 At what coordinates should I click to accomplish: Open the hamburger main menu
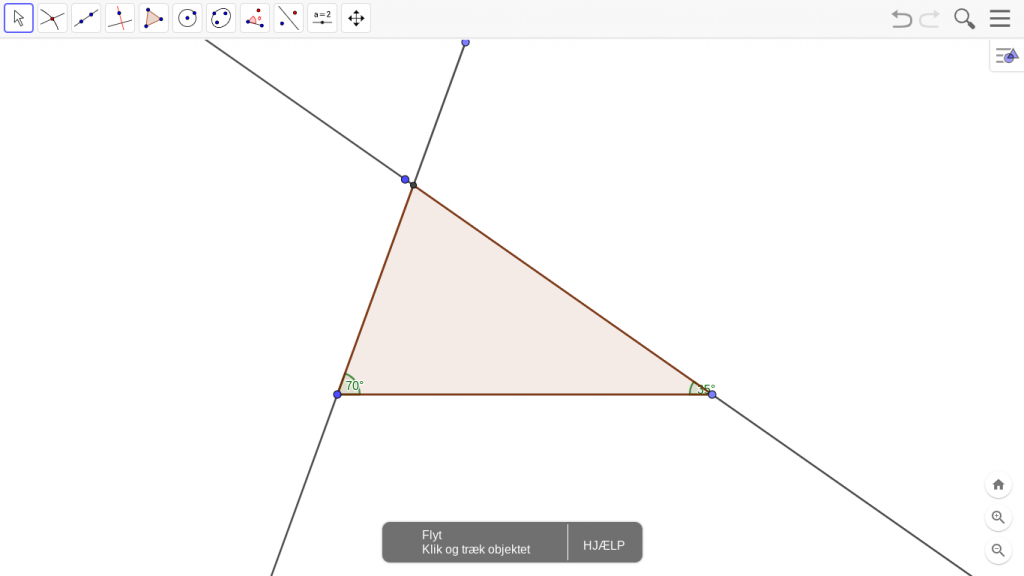pyautogui.click(x=1000, y=18)
